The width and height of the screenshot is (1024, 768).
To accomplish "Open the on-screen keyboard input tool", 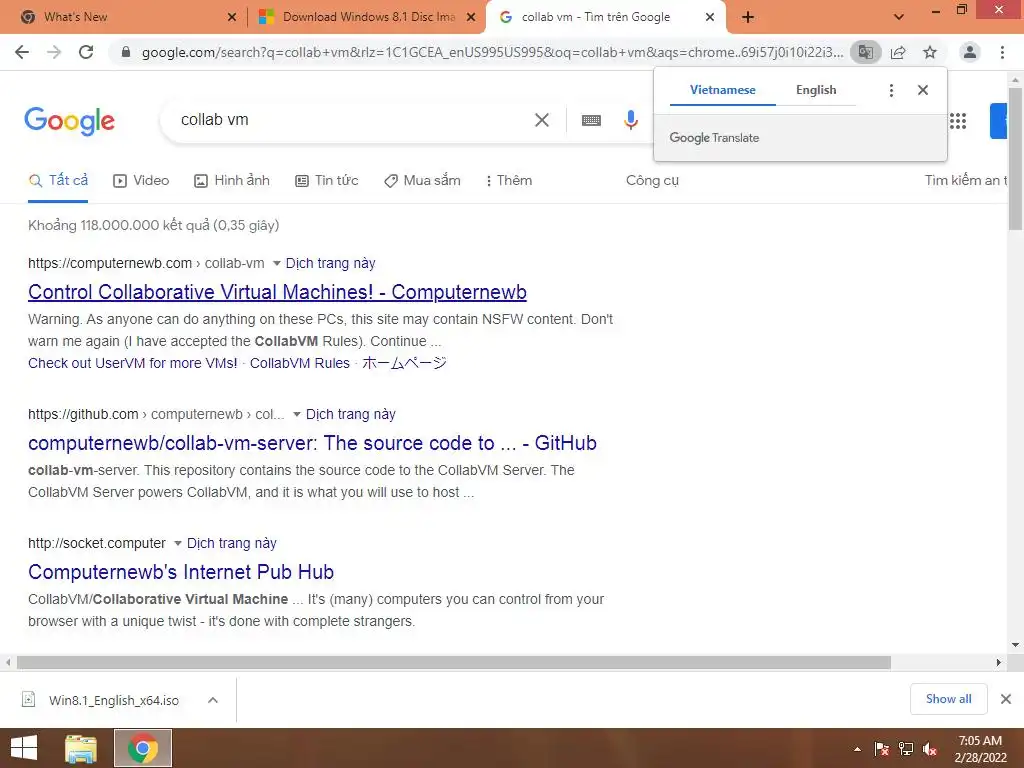I will click(x=591, y=120).
